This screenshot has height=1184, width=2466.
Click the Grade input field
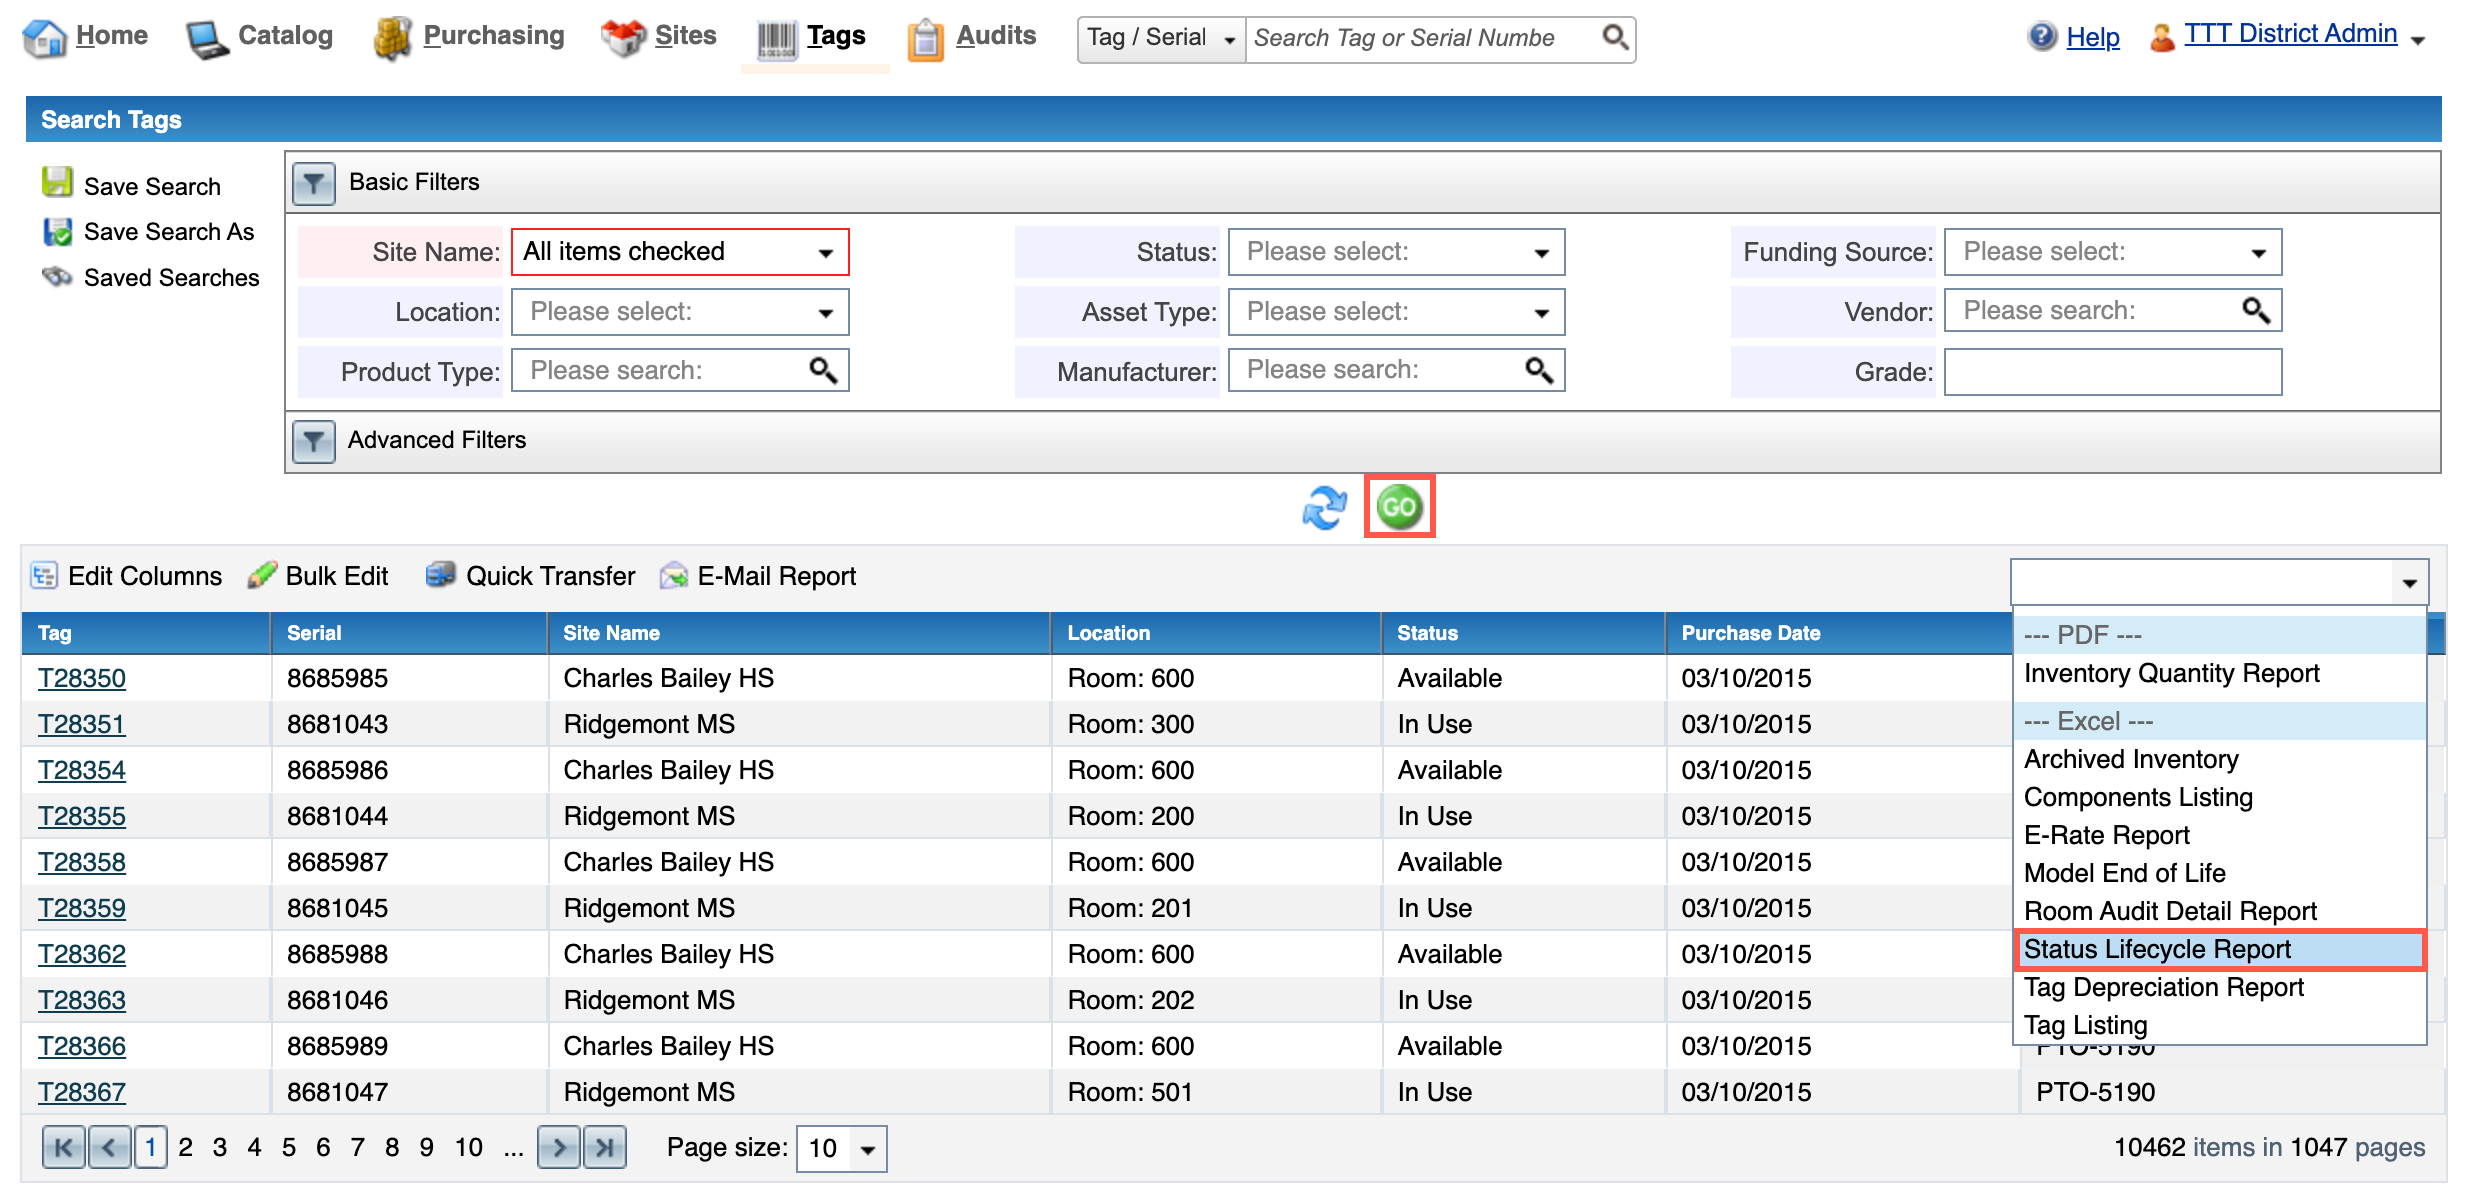2113,372
